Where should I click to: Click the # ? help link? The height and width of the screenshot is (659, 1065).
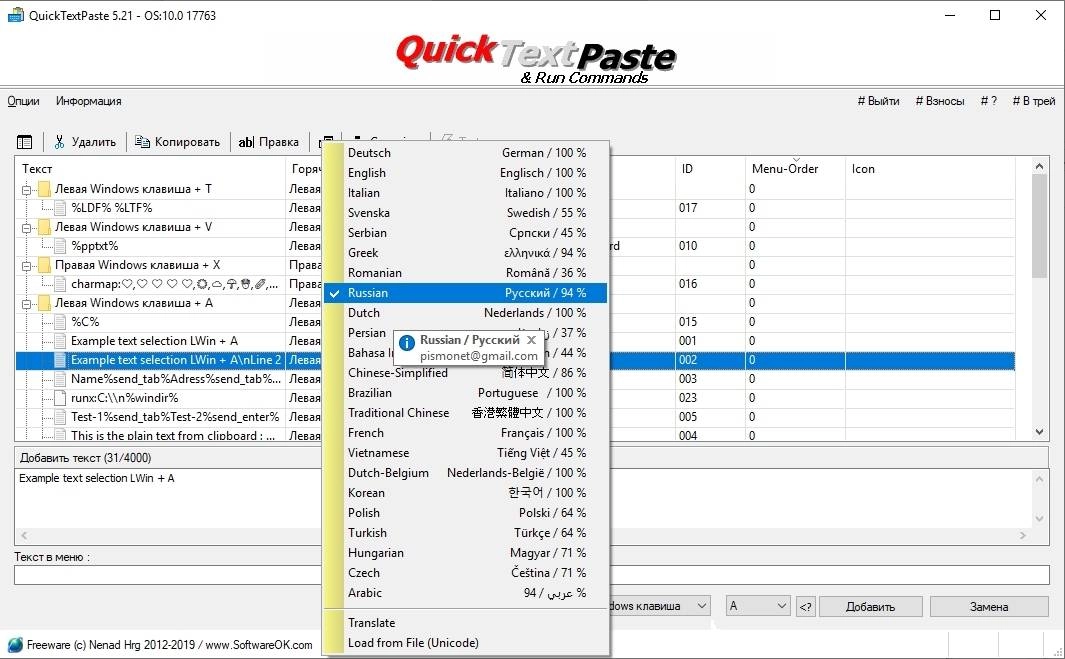pos(989,101)
